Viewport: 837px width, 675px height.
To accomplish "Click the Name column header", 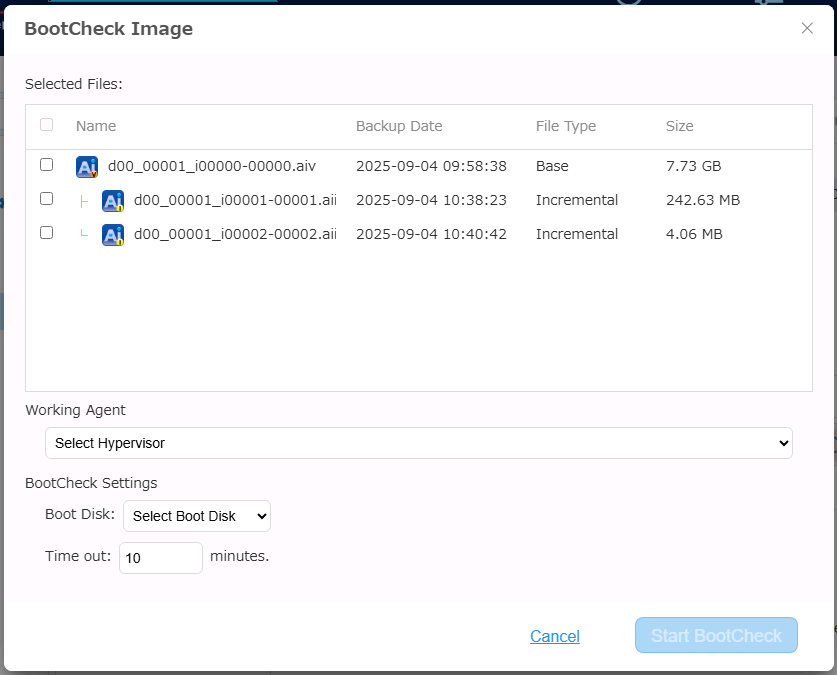I will point(96,126).
